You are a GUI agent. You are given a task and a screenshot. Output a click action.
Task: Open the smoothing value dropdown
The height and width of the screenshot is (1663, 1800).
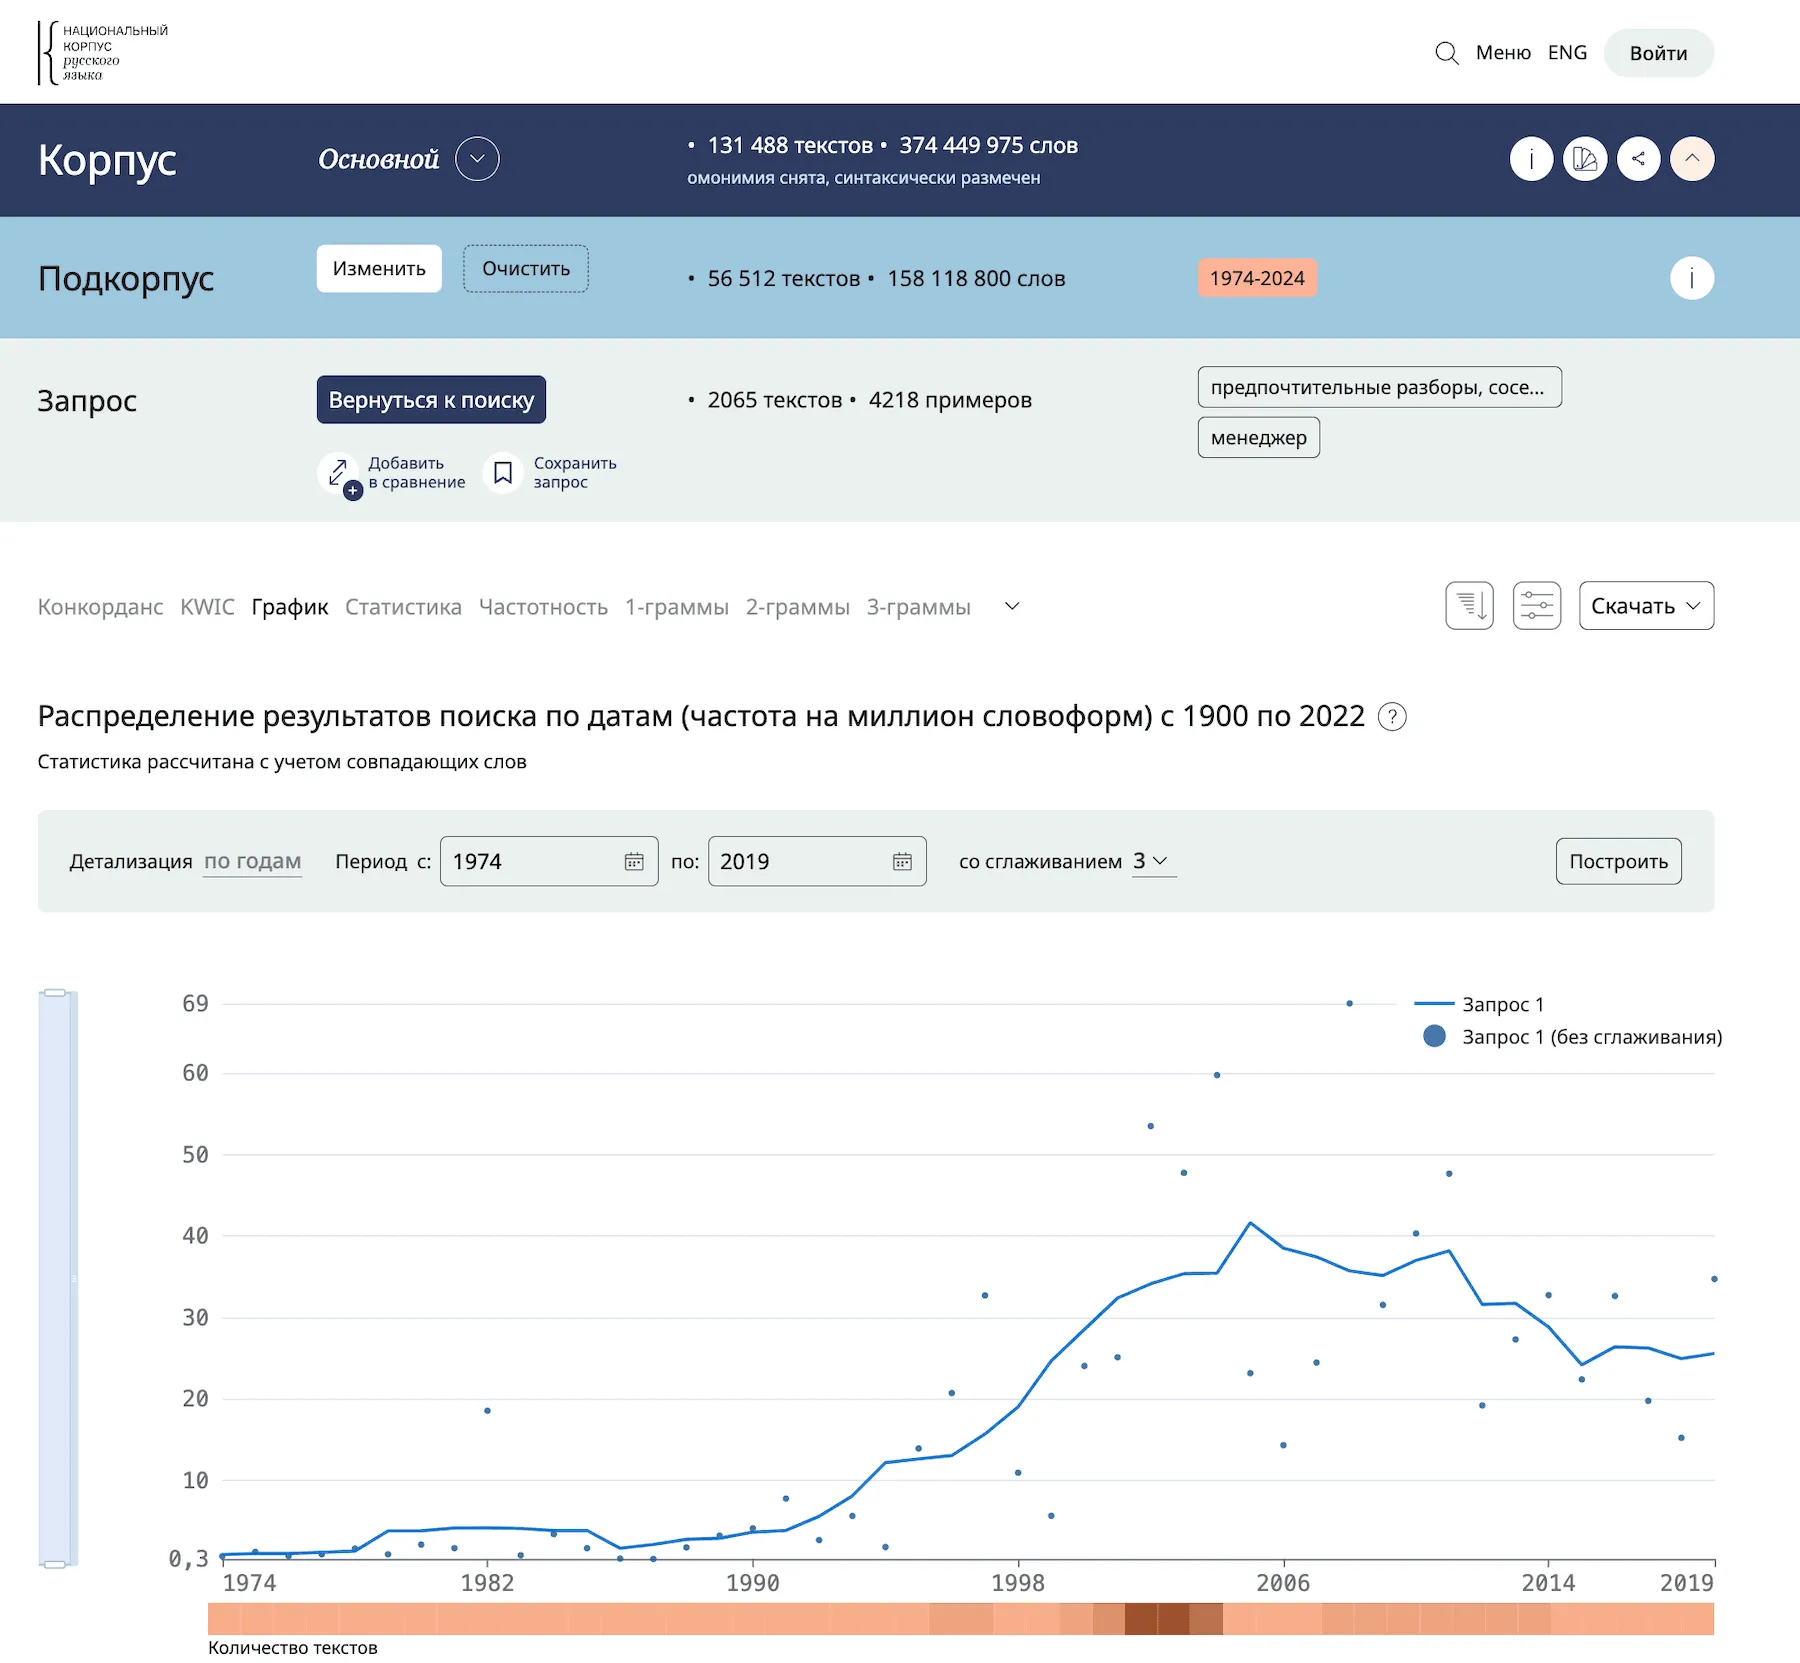coord(1153,861)
